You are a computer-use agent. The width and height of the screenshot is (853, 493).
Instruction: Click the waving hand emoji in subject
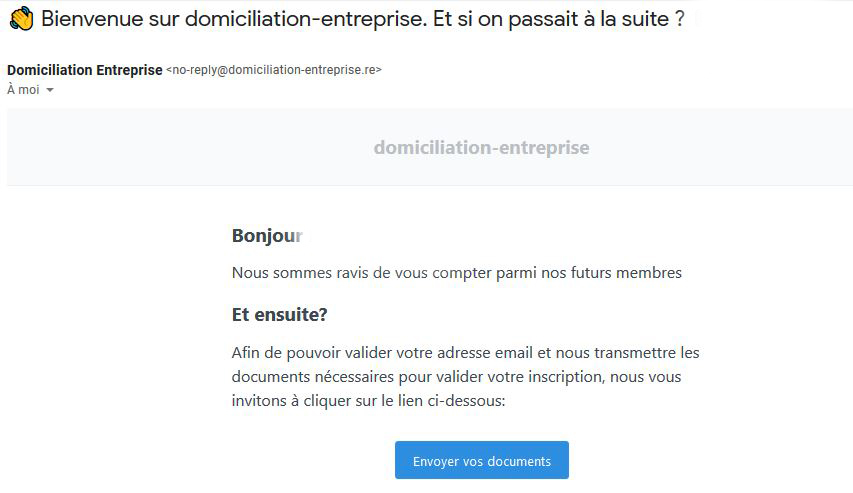(22, 19)
